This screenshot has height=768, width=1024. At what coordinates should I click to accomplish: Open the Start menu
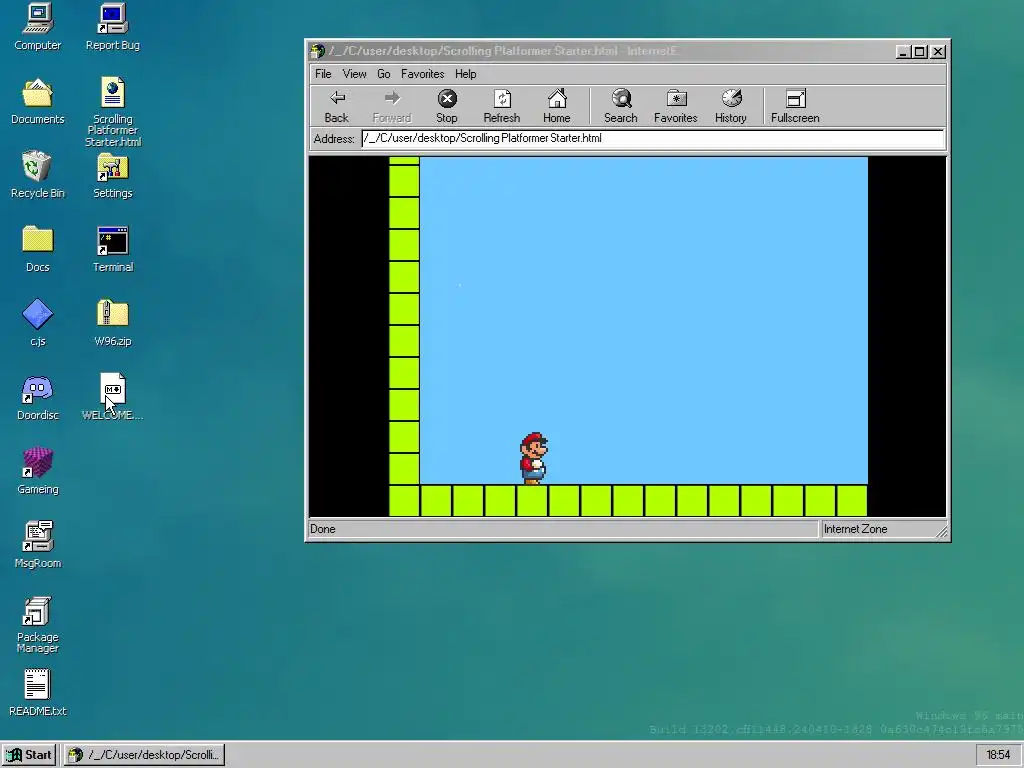coord(29,755)
